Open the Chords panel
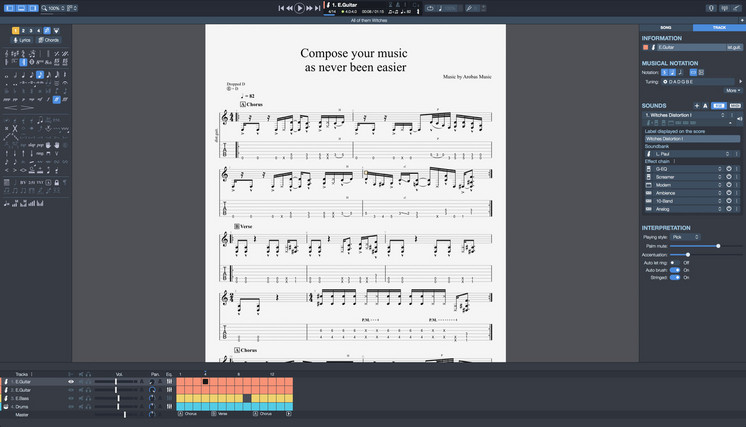This screenshot has height=427, width=746. coord(49,40)
